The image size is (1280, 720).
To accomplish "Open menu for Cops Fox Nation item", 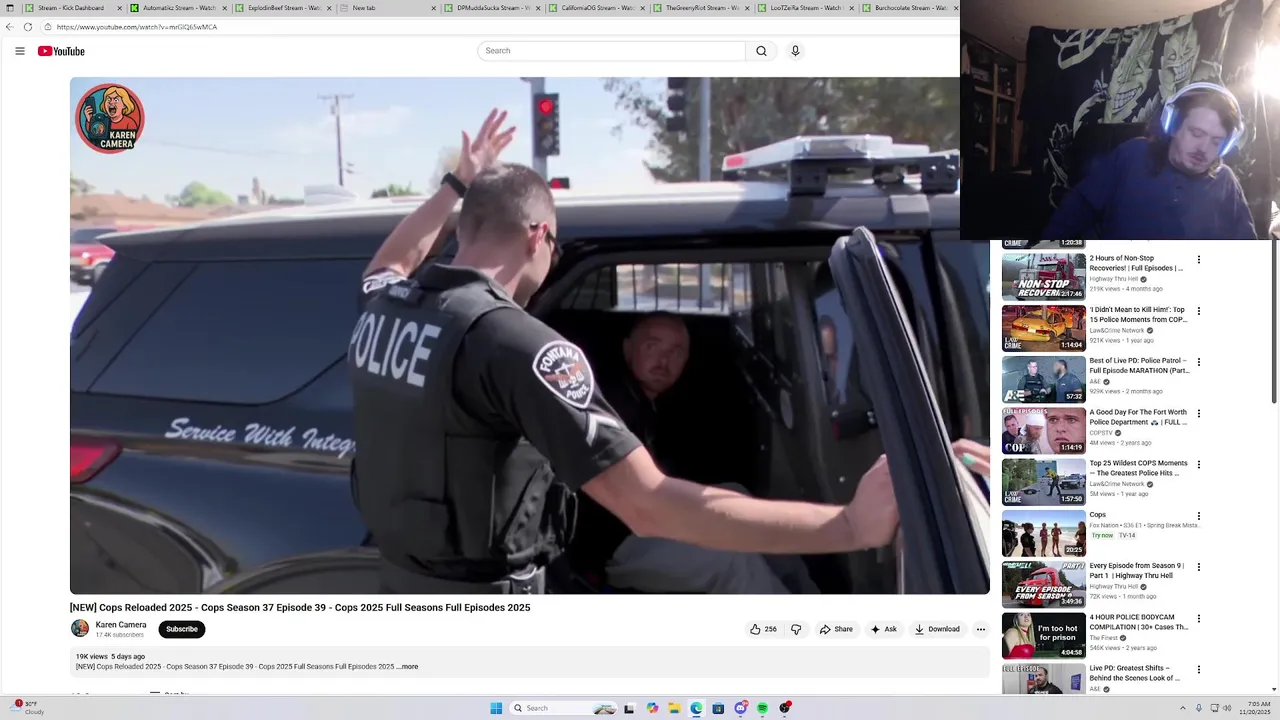I will 1198,516.
